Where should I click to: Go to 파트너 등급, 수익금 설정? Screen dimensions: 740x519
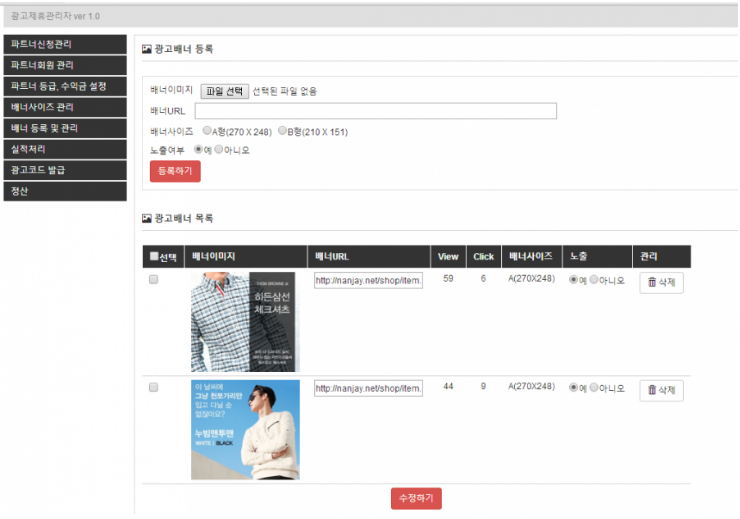click(65, 87)
